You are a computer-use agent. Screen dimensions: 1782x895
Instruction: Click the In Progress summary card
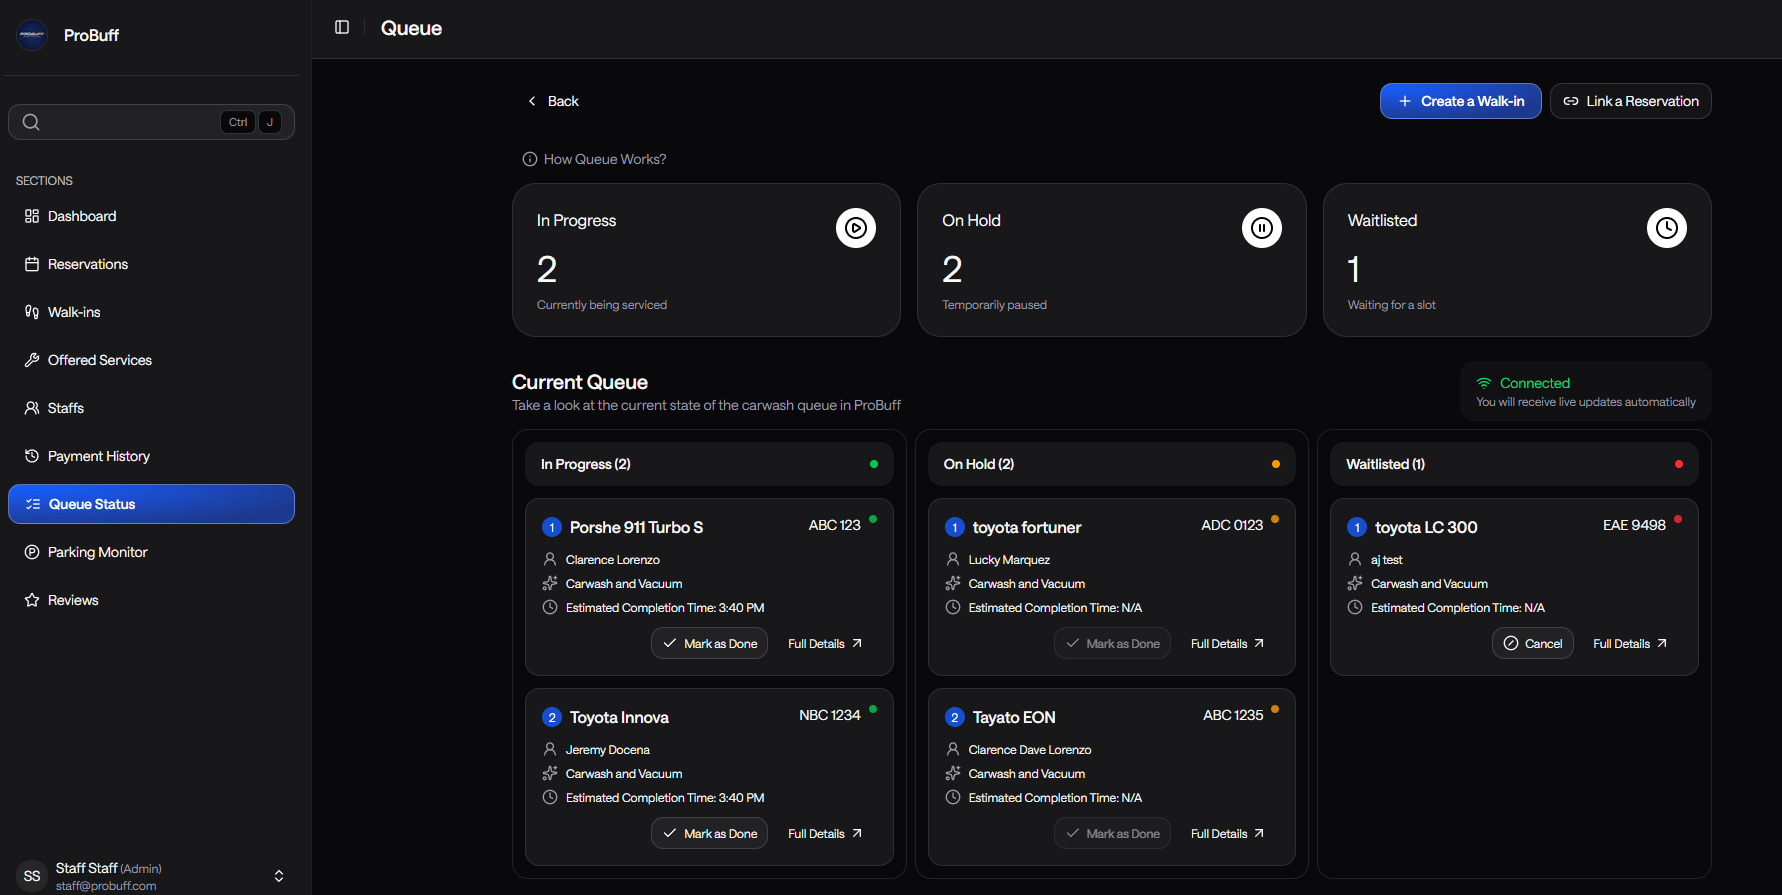[706, 260]
